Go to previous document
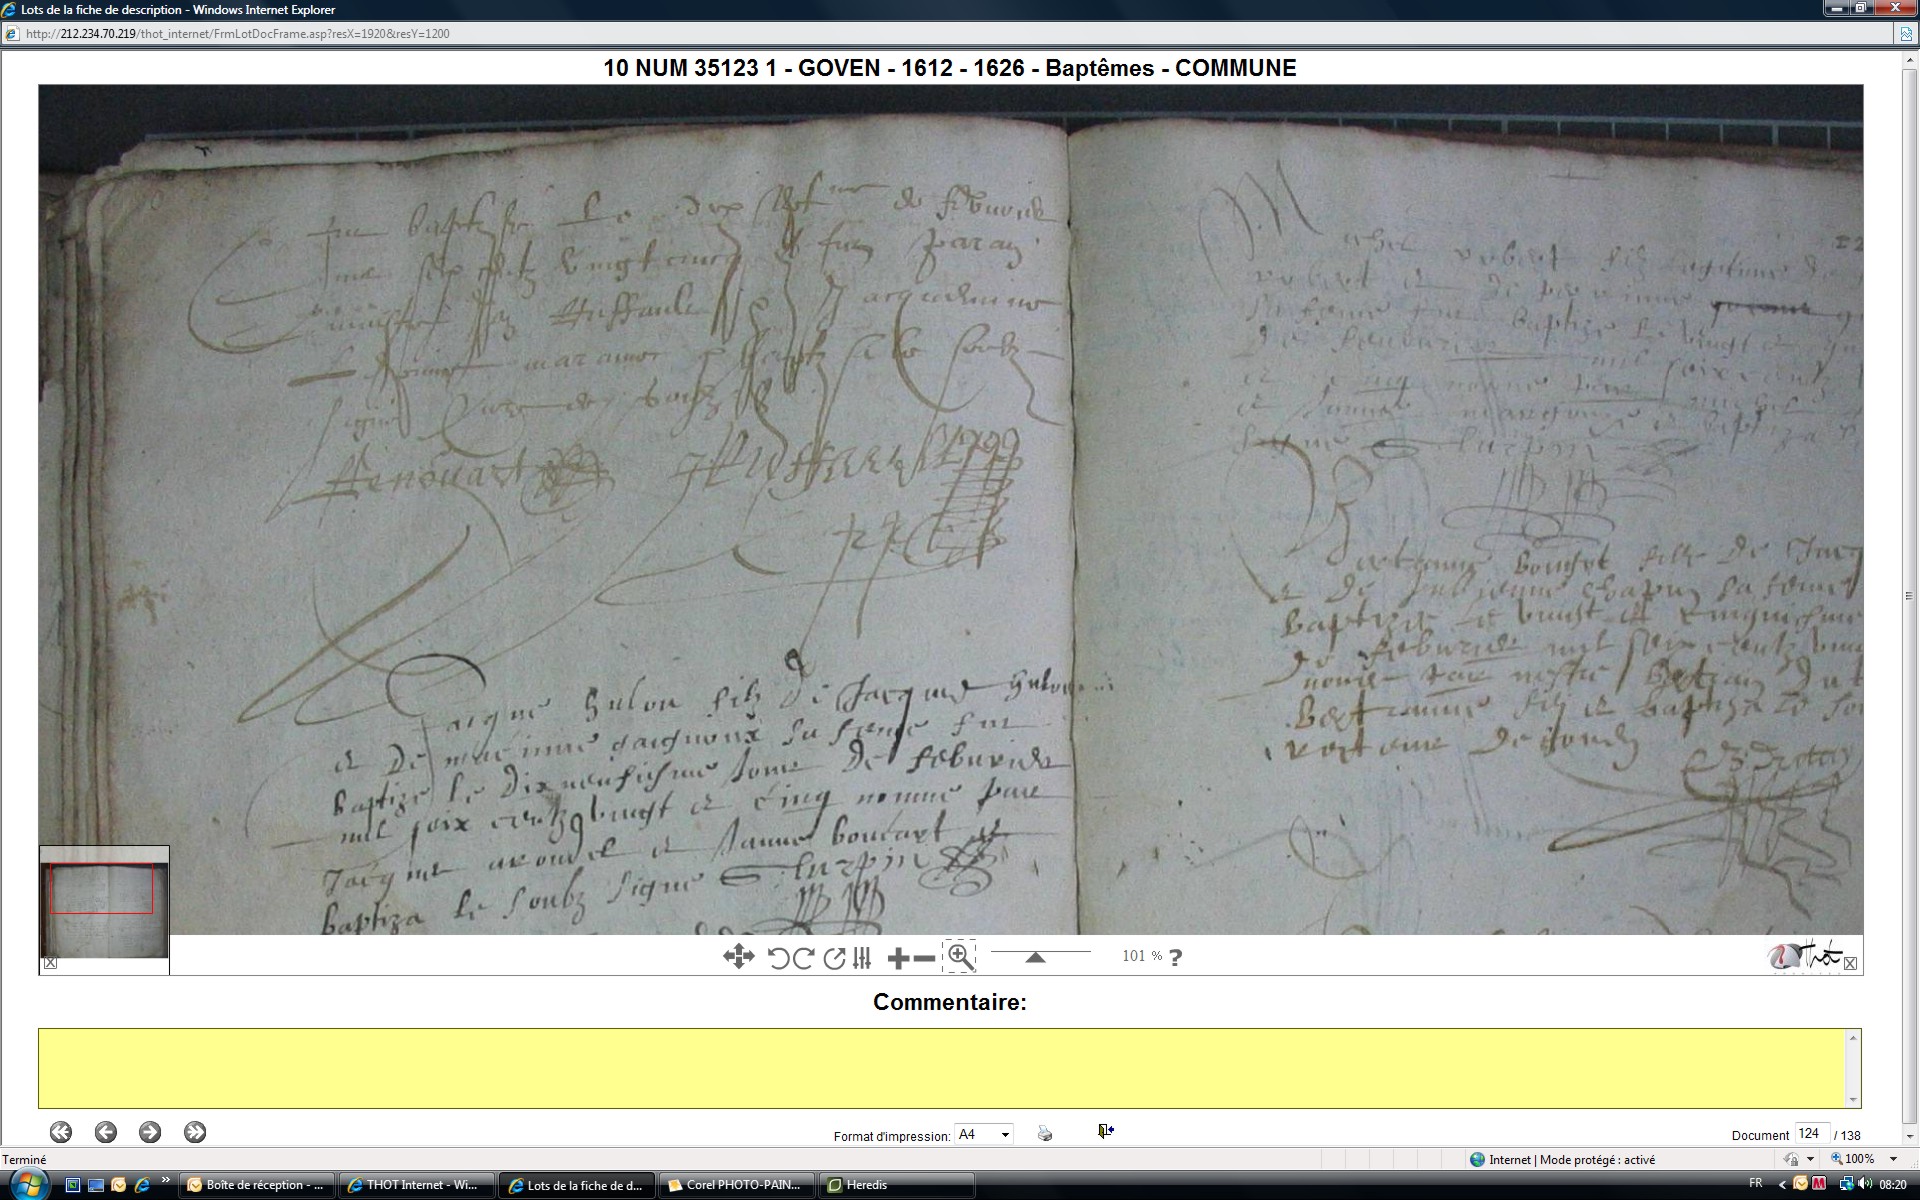The width and height of the screenshot is (1920, 1200). [x=106, y=1132]
